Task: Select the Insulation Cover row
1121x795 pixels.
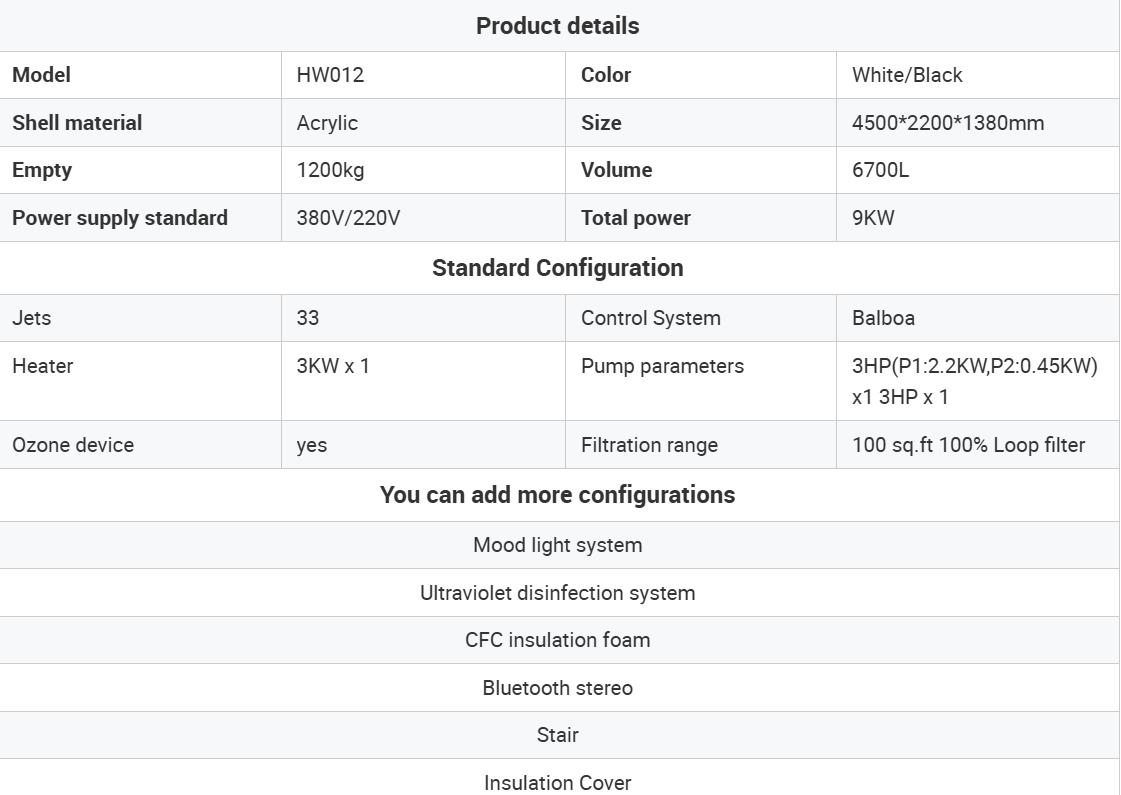Action: coord(557,782)
